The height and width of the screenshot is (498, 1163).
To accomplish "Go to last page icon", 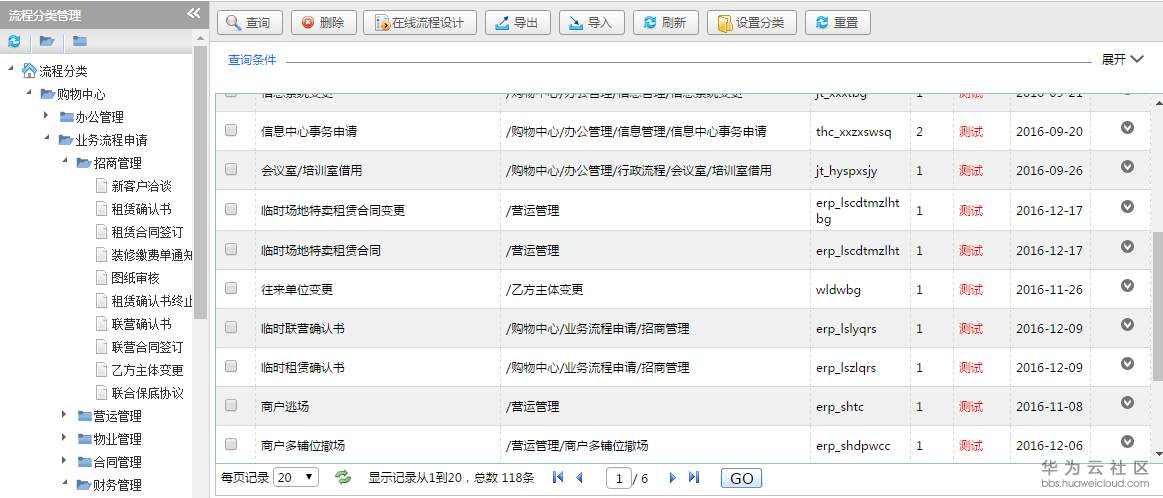I will (694, 477).
